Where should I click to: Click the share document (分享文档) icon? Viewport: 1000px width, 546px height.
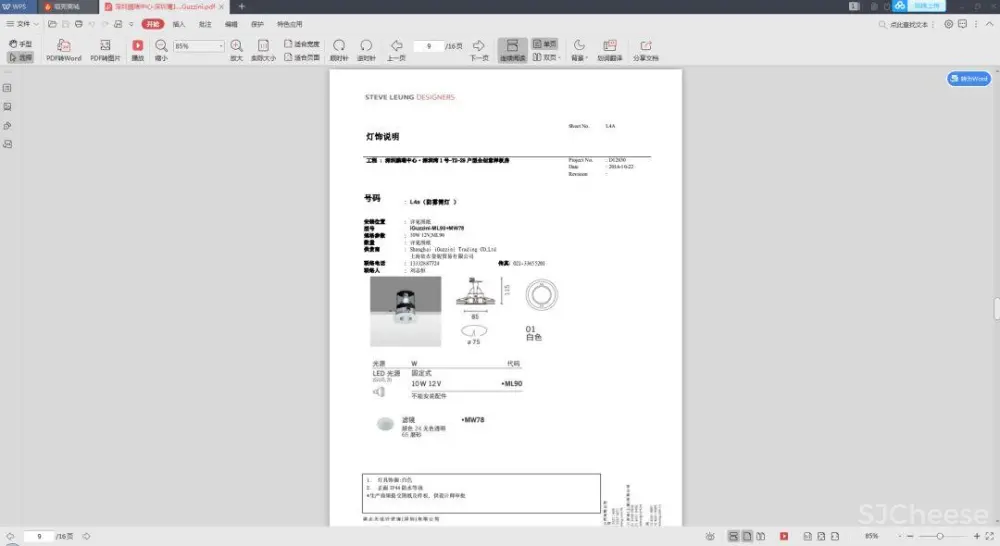point(645,50)
